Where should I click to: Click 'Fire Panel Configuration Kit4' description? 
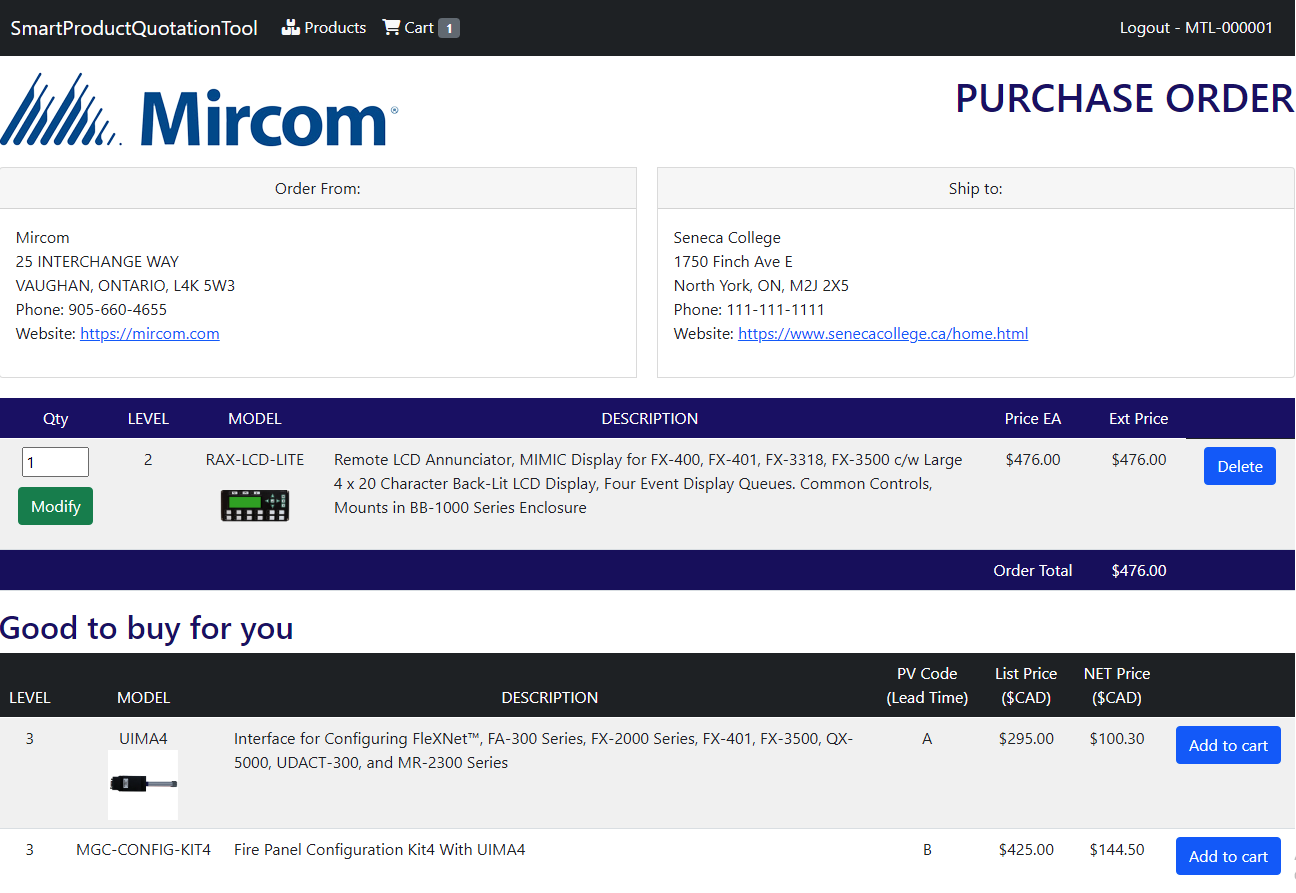[x=380, y=850]
